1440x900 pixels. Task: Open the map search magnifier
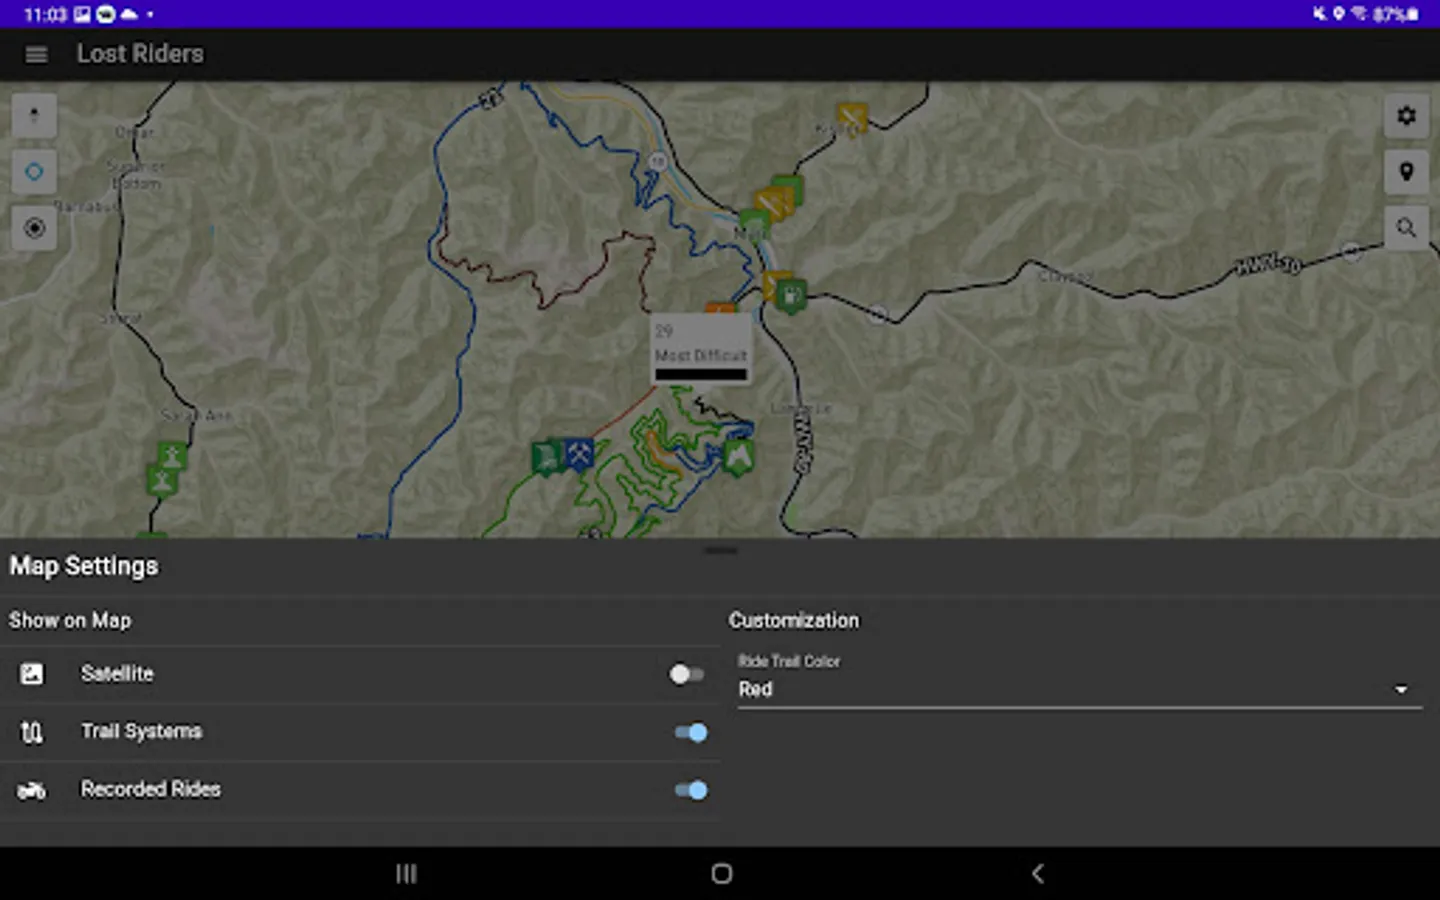[1406, 228]
